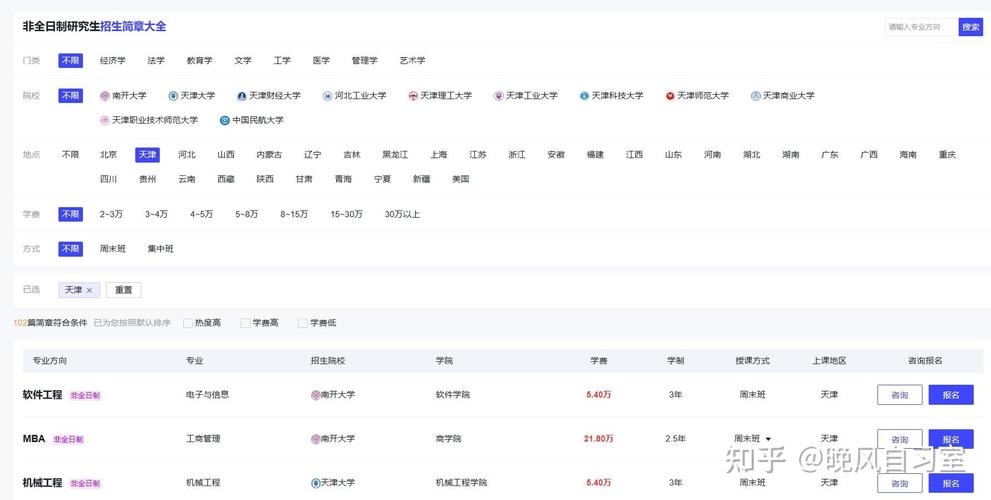Expand the 周末班 dropdown in MBA row
Viewport: 991px width, 500px height.
[769, 439]
